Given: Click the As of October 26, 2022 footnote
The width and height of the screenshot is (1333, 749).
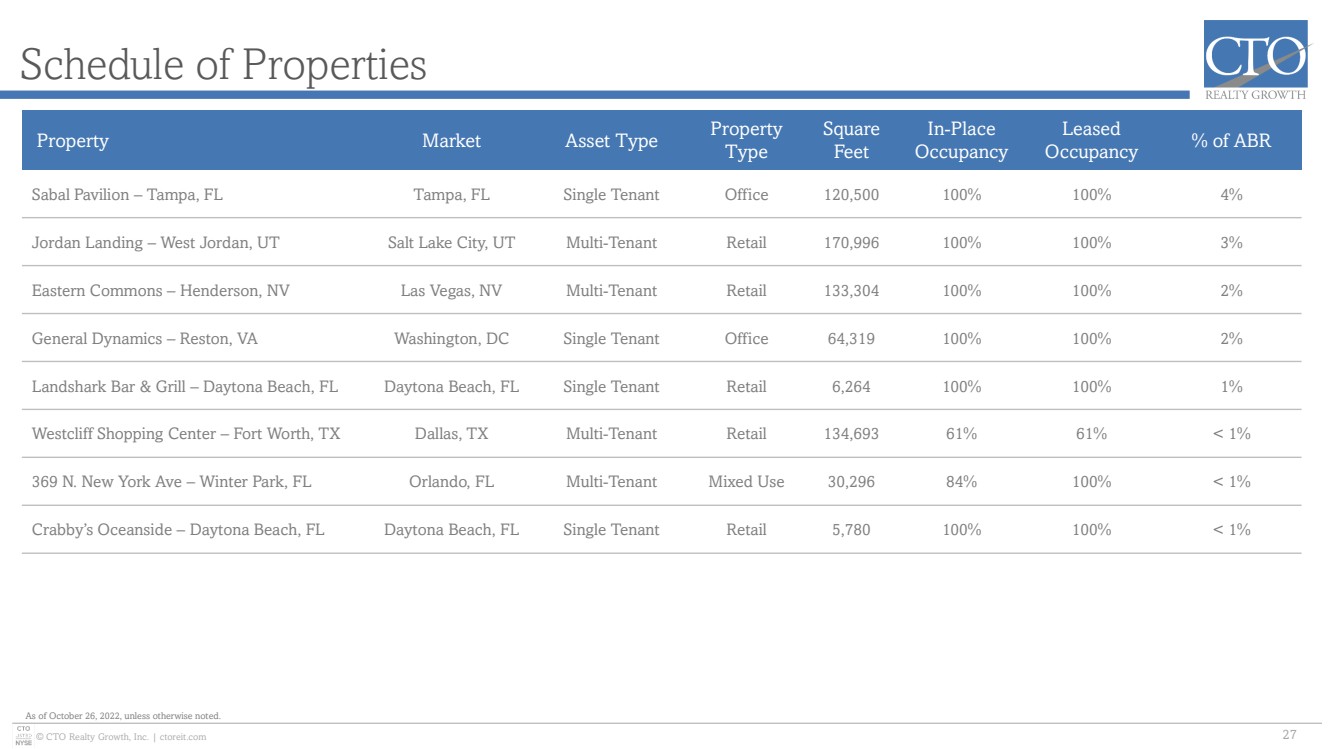Looking at the screenshot, I should [123, 716].
